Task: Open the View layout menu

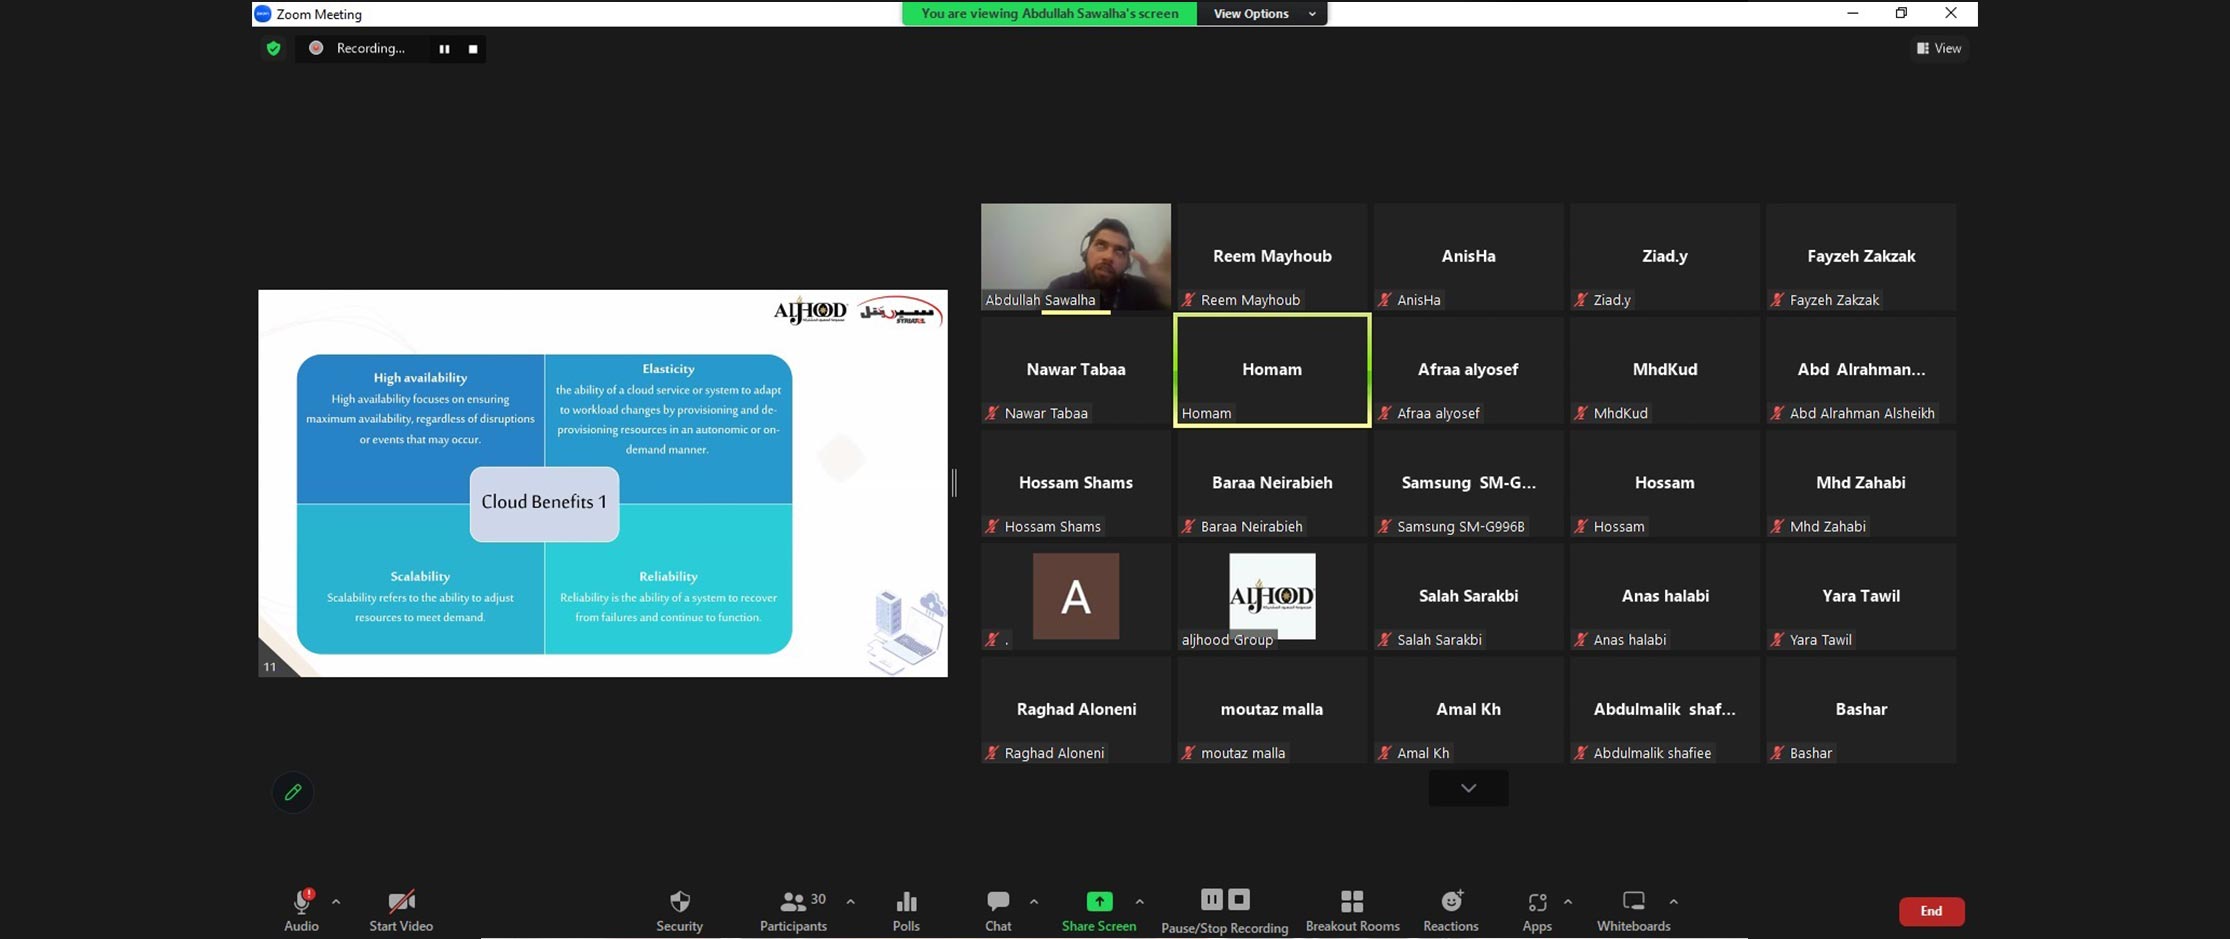Action: tap(1939, 48)
